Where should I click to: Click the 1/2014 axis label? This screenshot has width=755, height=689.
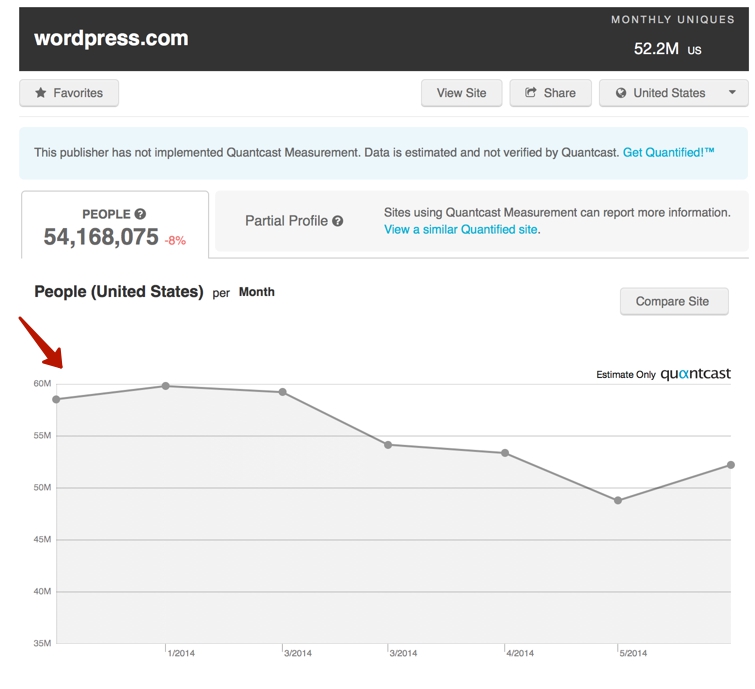tap(181, 653)
